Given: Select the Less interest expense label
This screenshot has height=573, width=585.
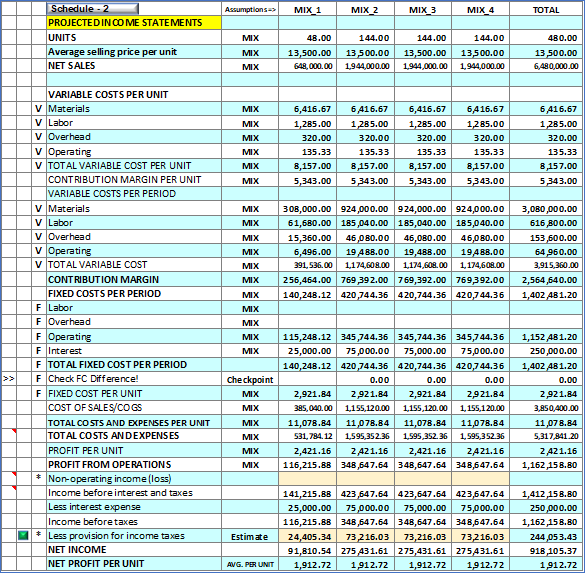Looking at the screenshot, I should (94, 507).
